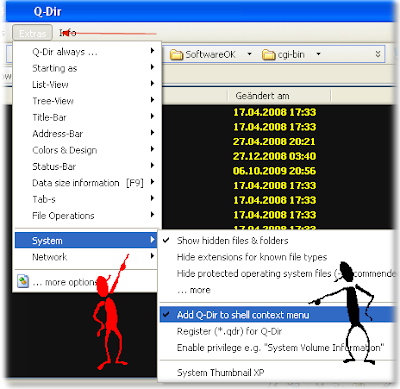
Task: Open the Extras menu
Action: 32,33
